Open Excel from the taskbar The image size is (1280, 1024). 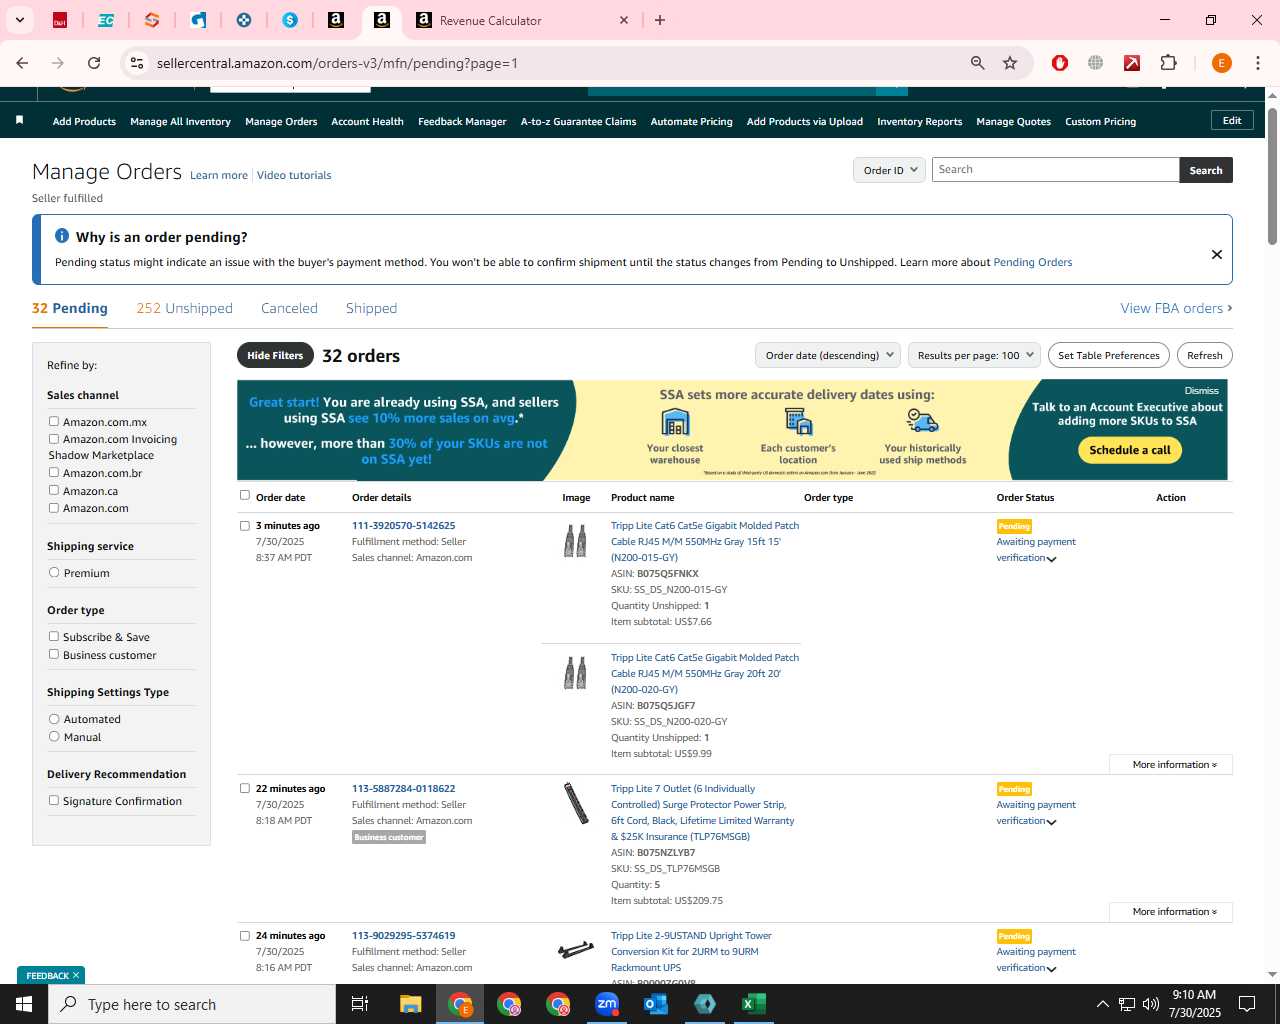754,1004
